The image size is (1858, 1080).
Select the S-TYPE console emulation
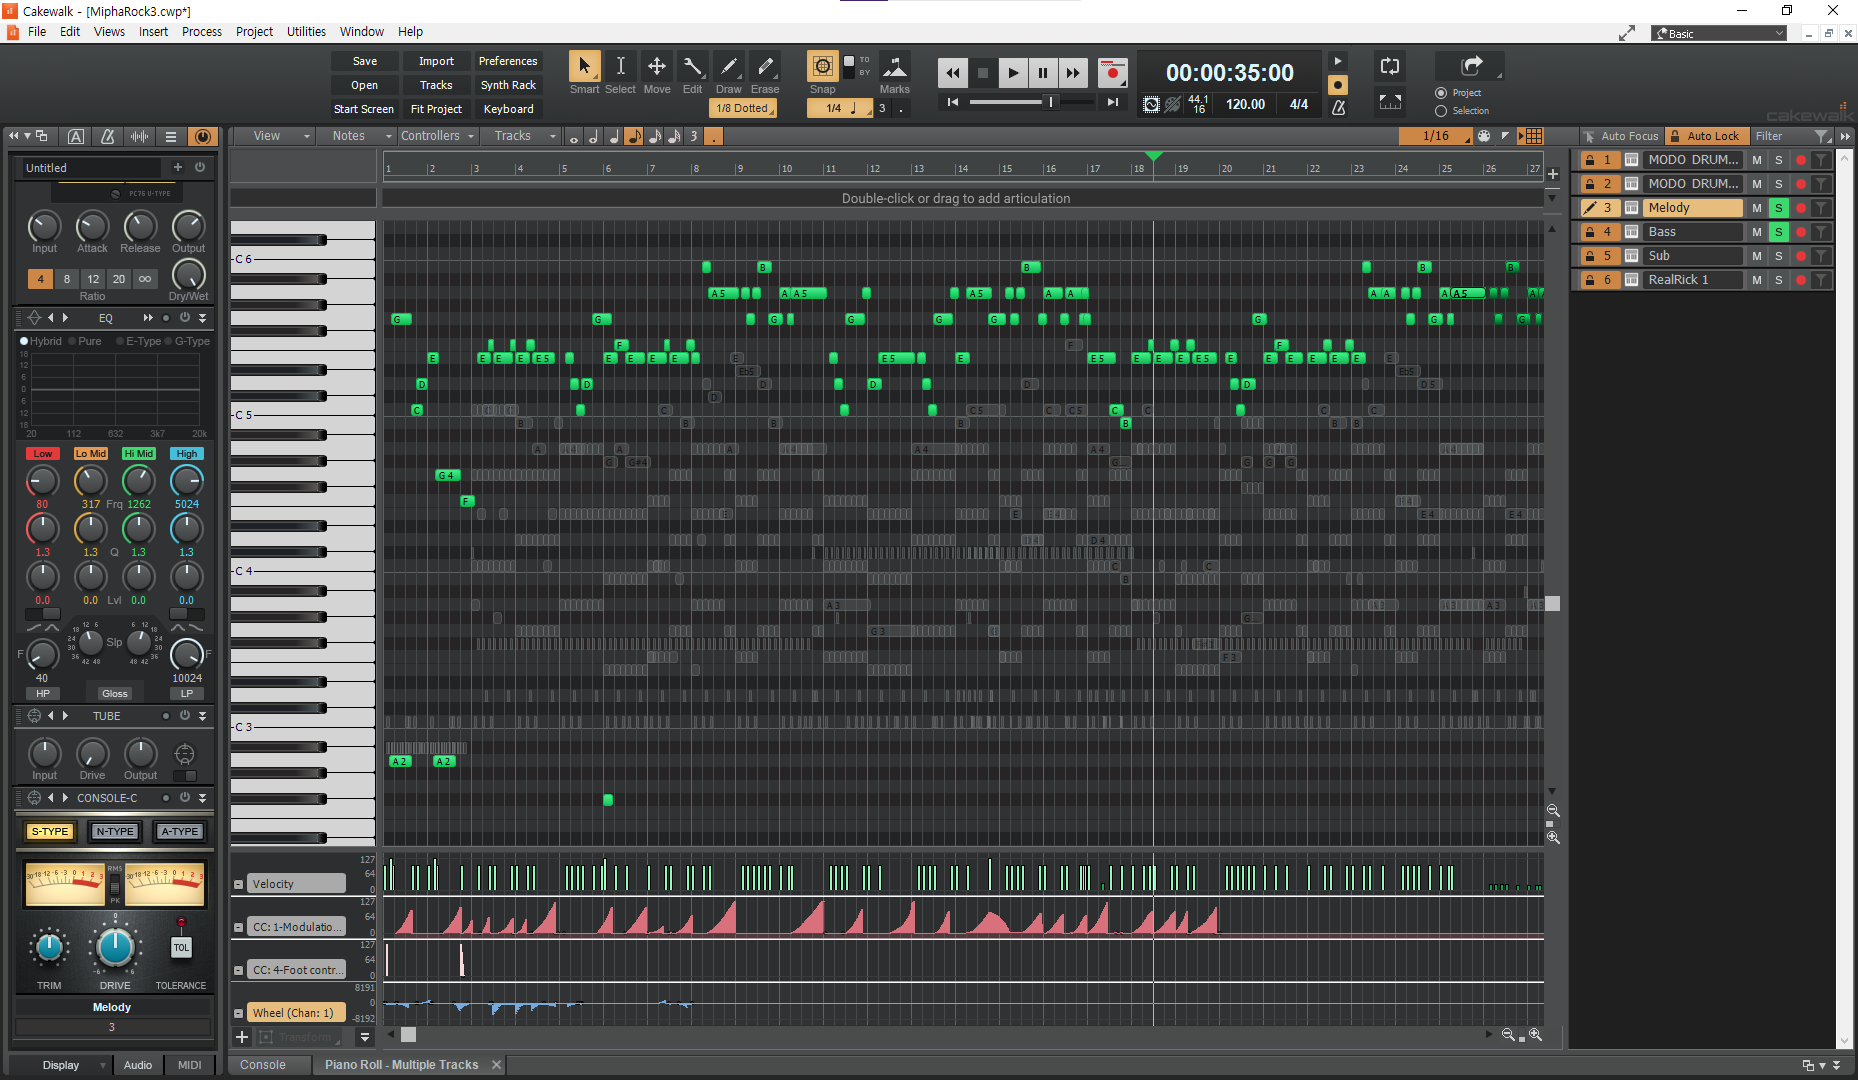tap(50, 831)
